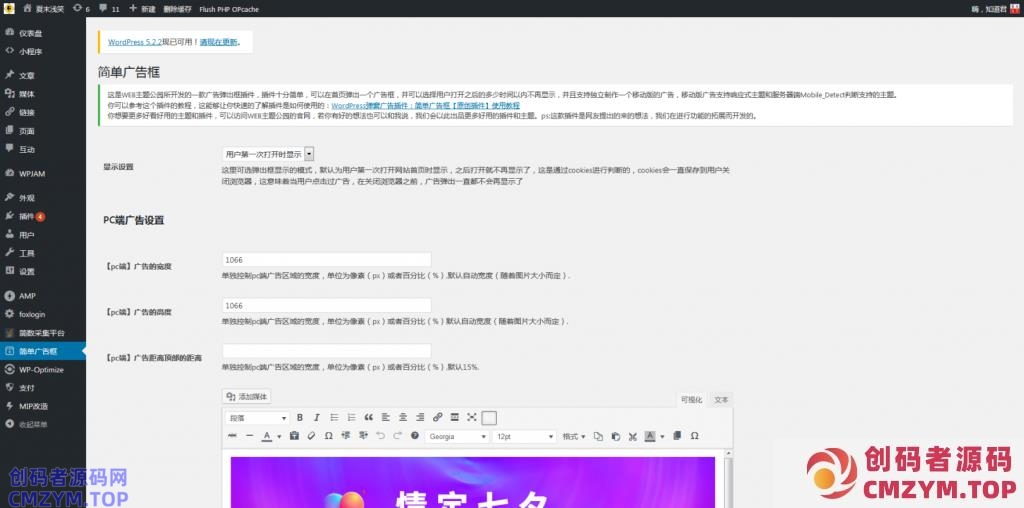Insert a bulleted list
Viewport: 1024px width, 508px height.
pyautogui.click(x=333, y=417)
